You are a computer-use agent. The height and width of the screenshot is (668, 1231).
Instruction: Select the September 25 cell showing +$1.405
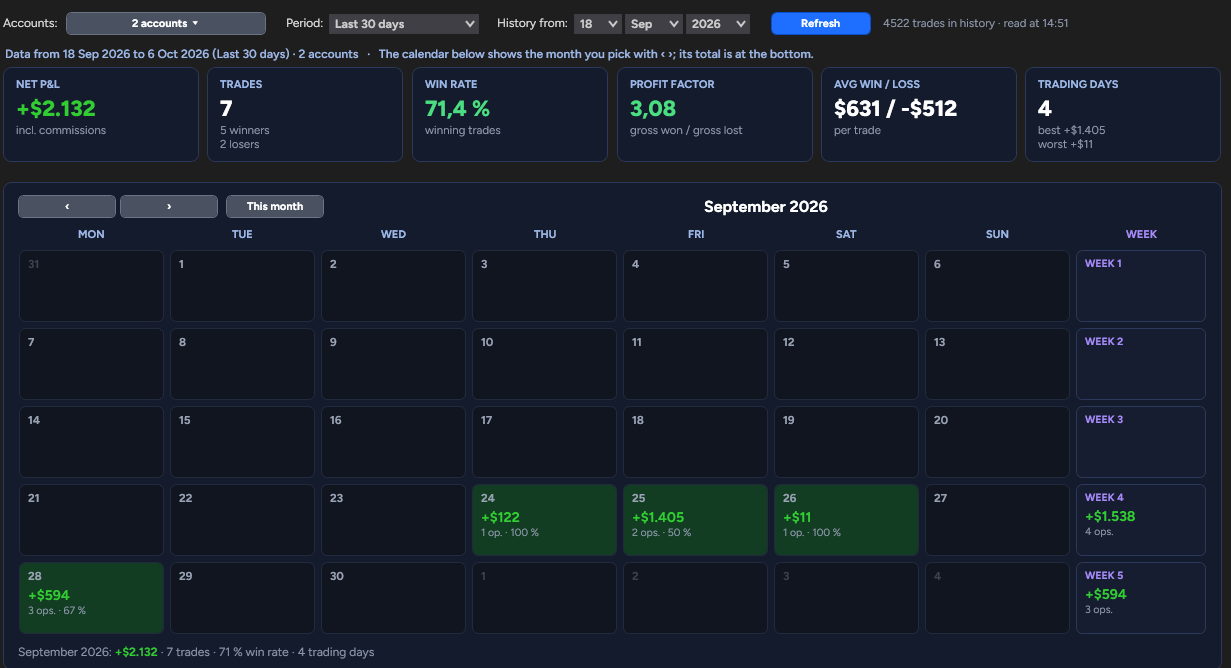(x=695, y=520)
